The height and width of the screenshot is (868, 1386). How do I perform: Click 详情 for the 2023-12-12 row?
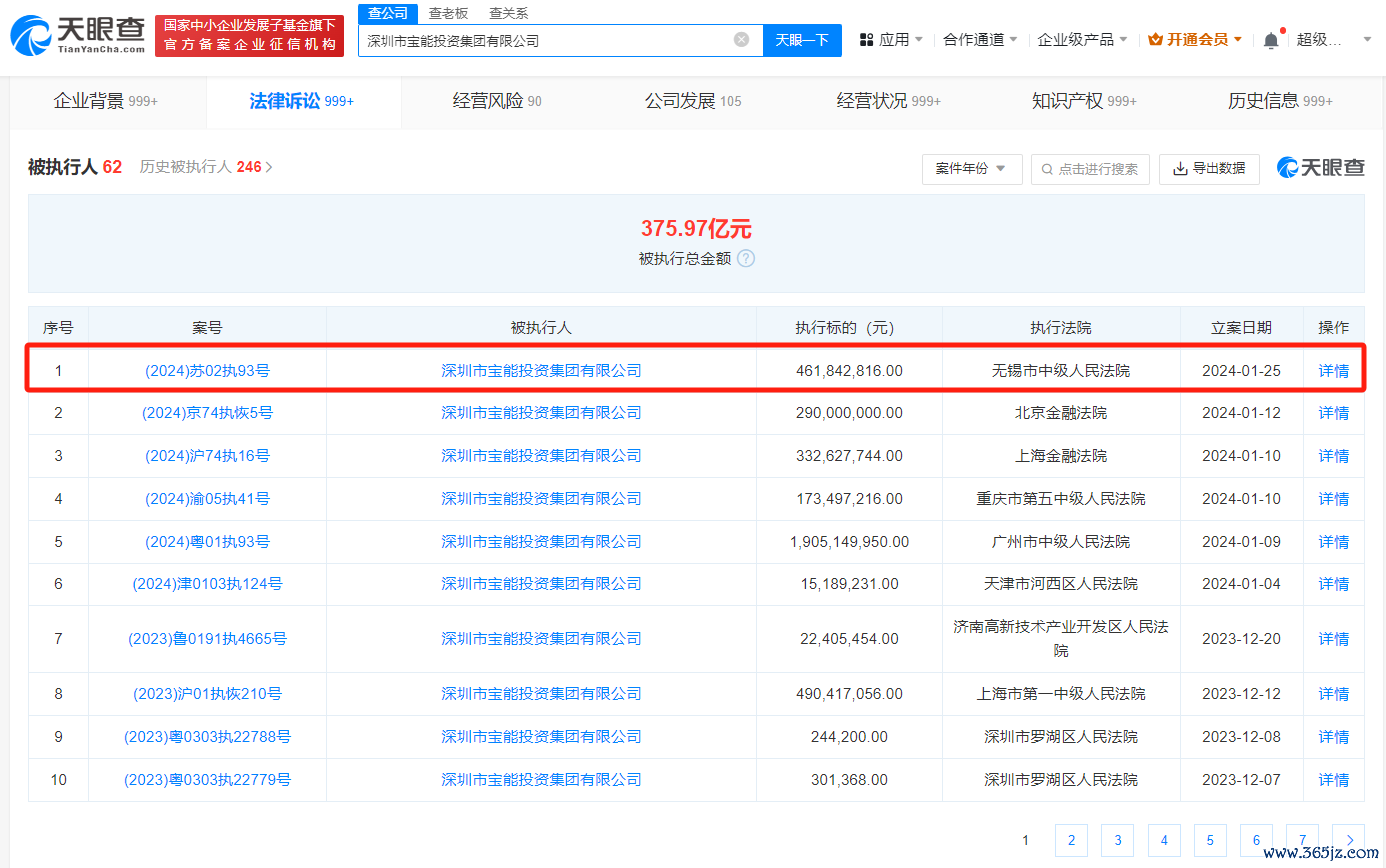click(1333, 694)
